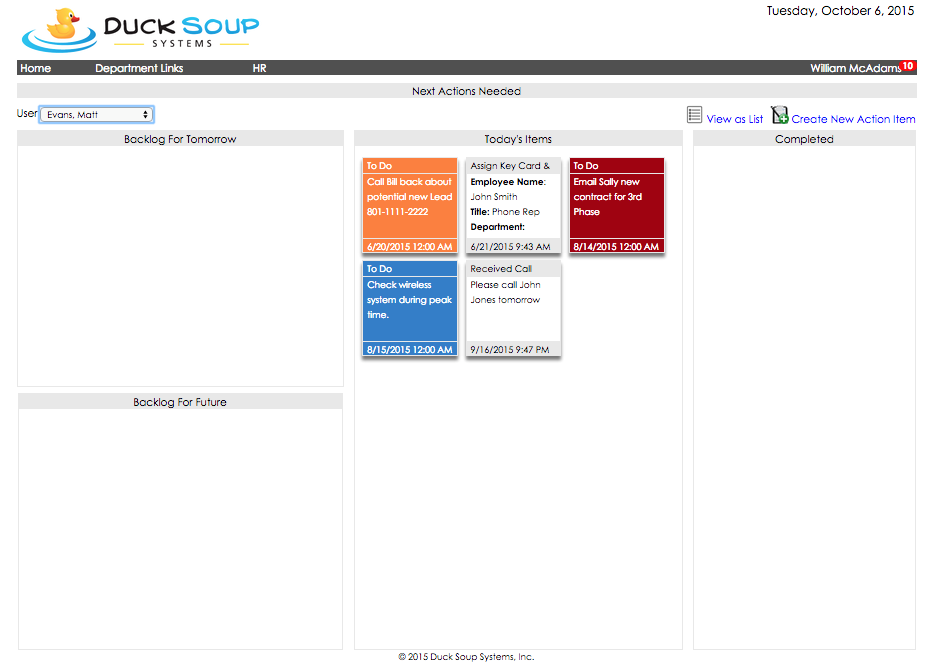Click the View as List icon
931x668 pixels.
(x=695, y=116)
